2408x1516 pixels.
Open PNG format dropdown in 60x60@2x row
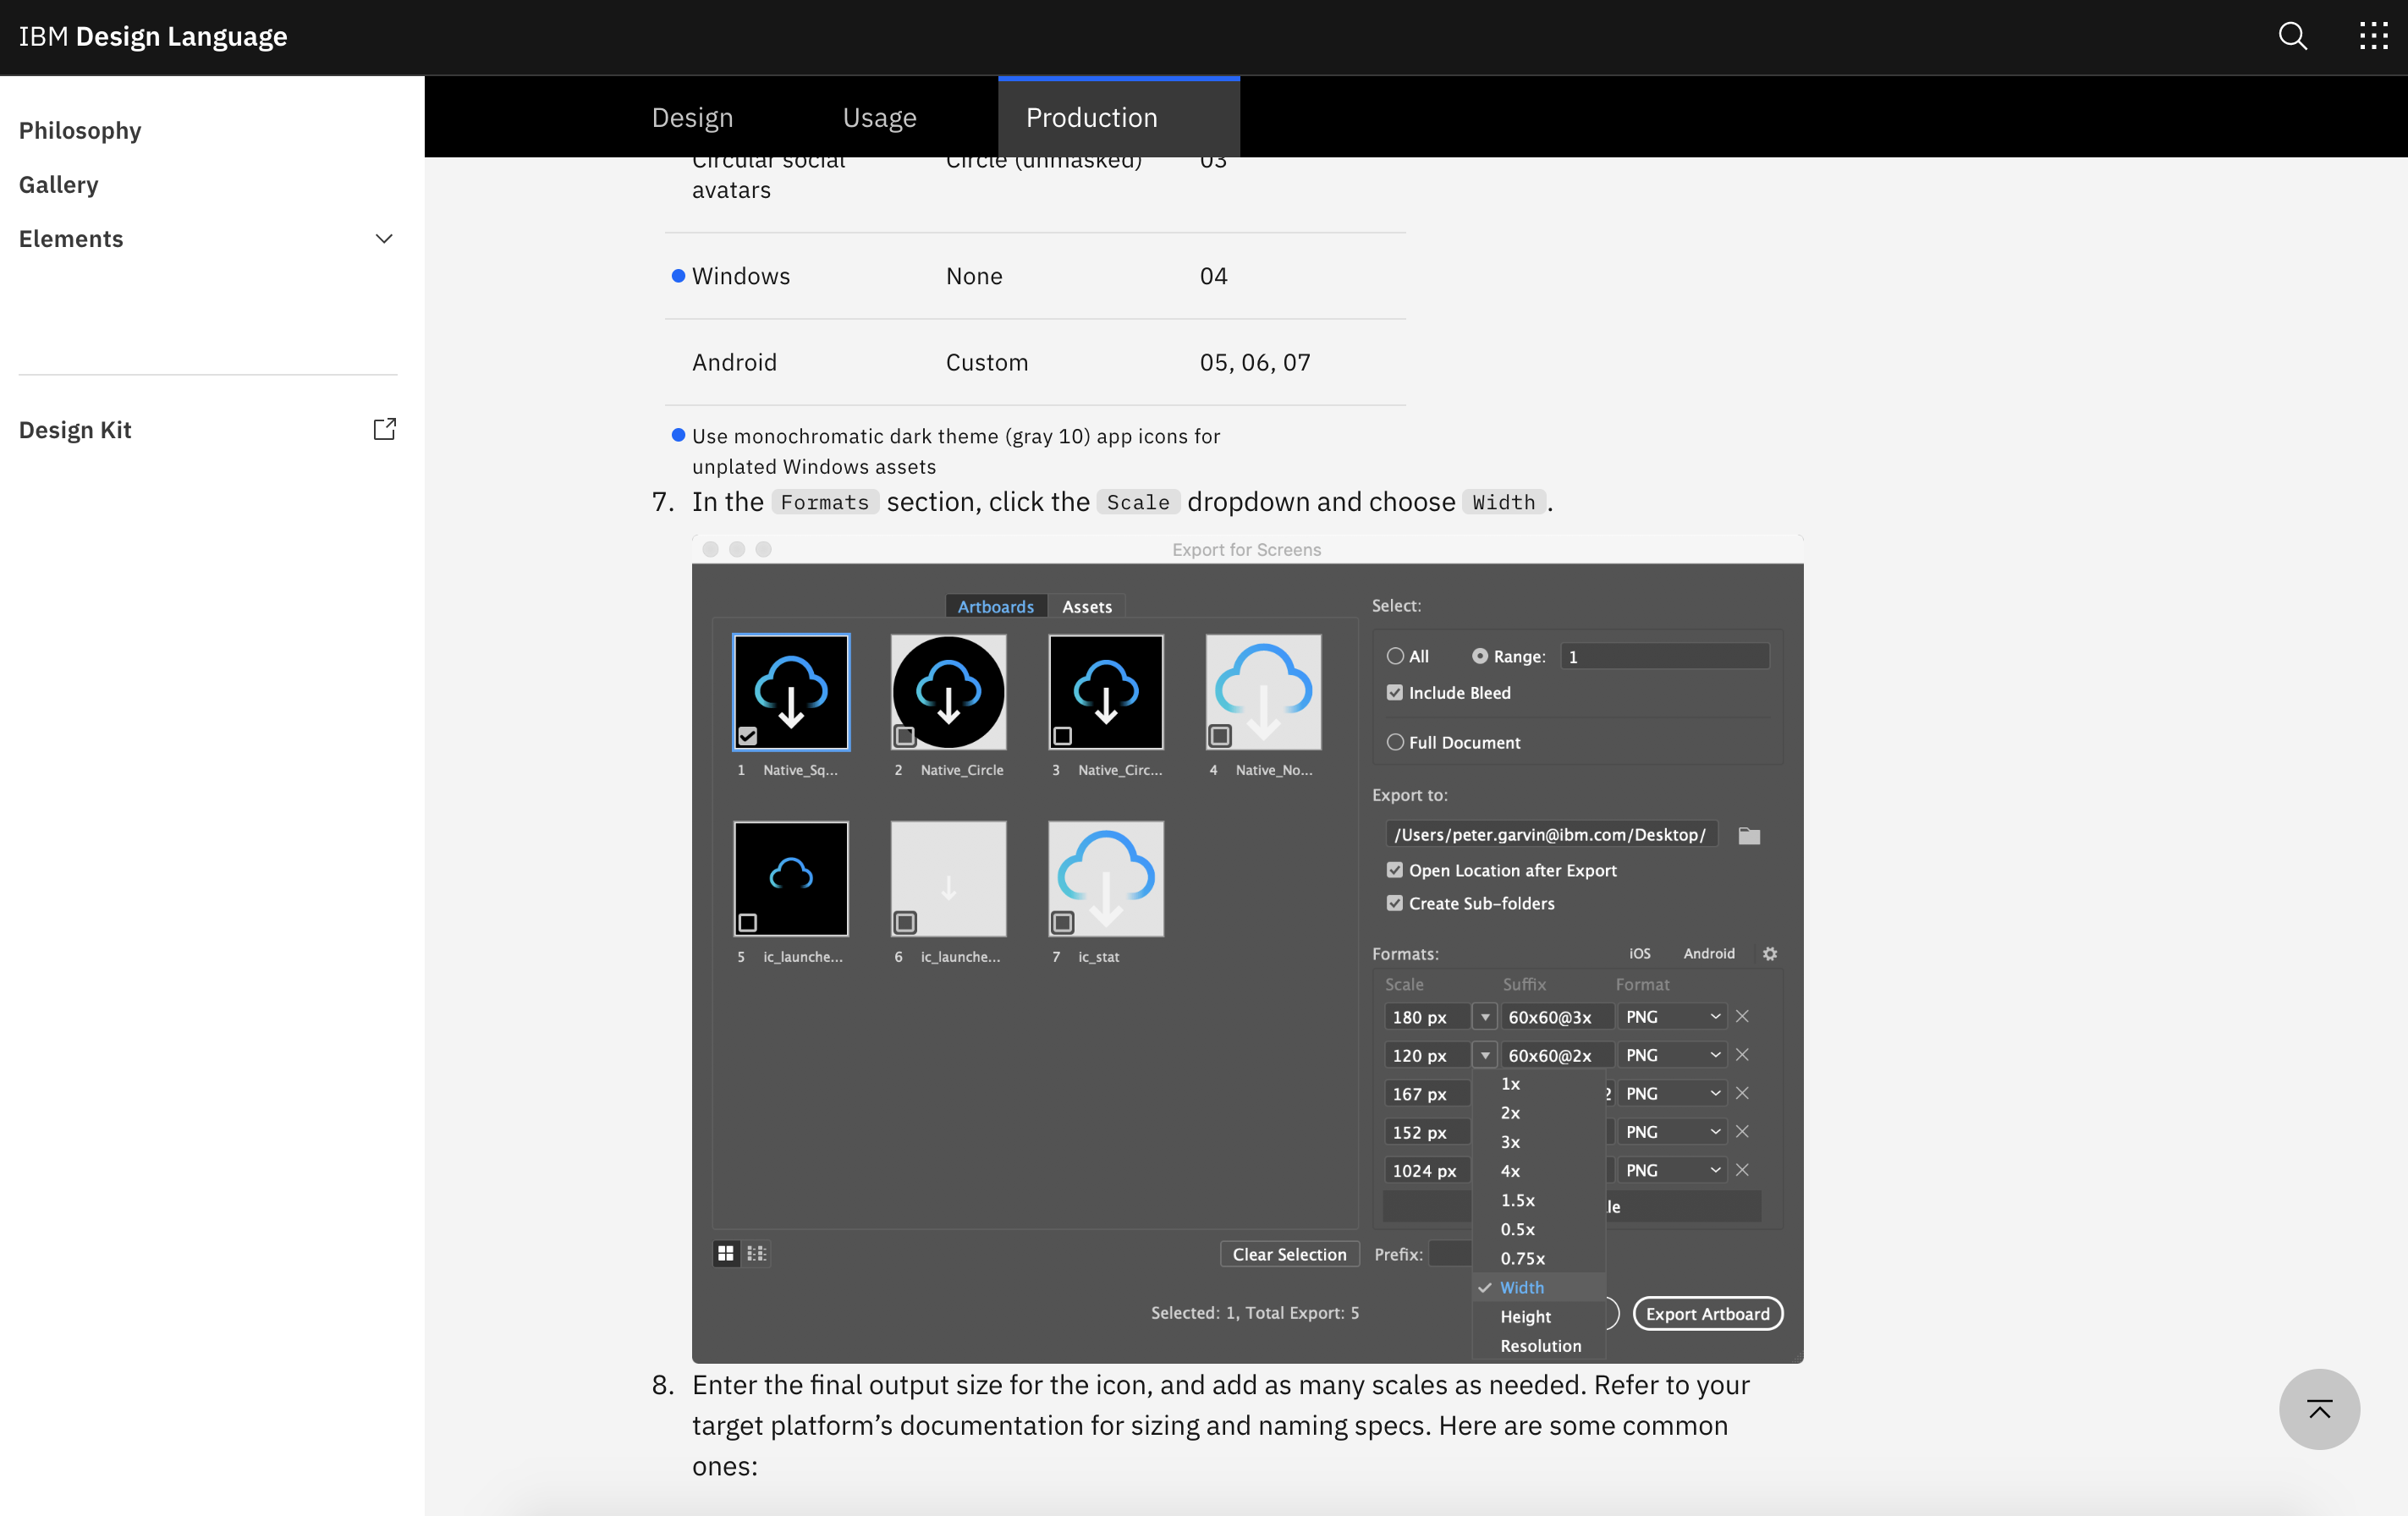click(1672, 1055)
